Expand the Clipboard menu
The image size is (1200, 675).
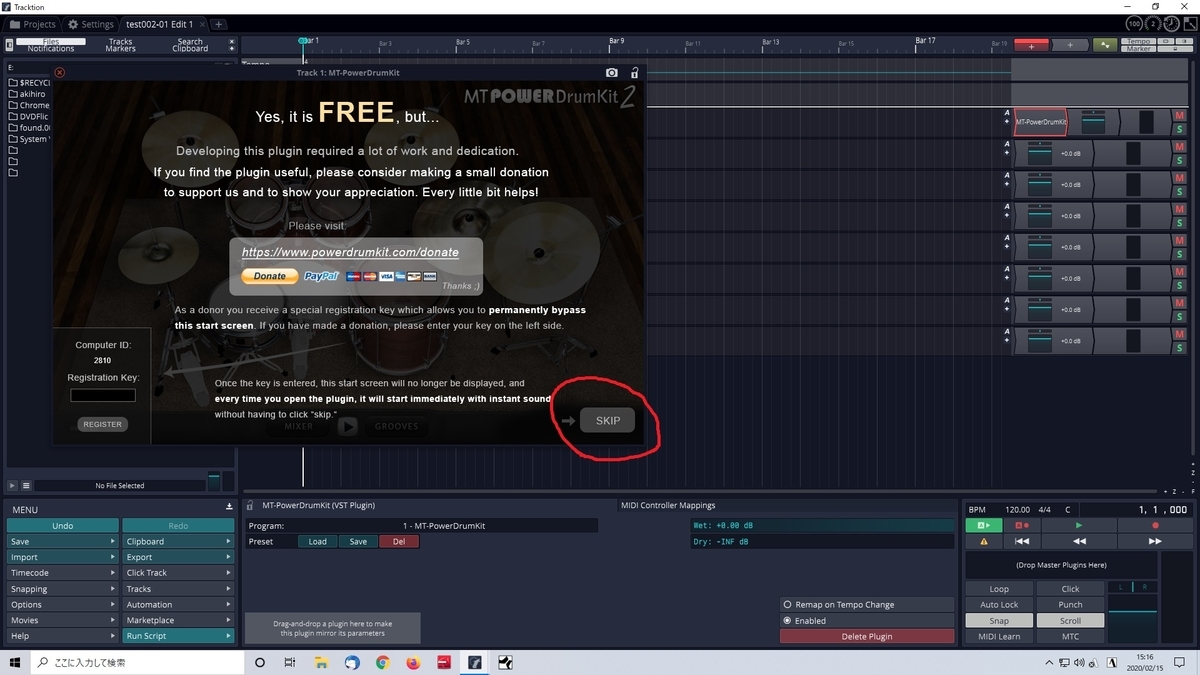click(x=178, y=541)
